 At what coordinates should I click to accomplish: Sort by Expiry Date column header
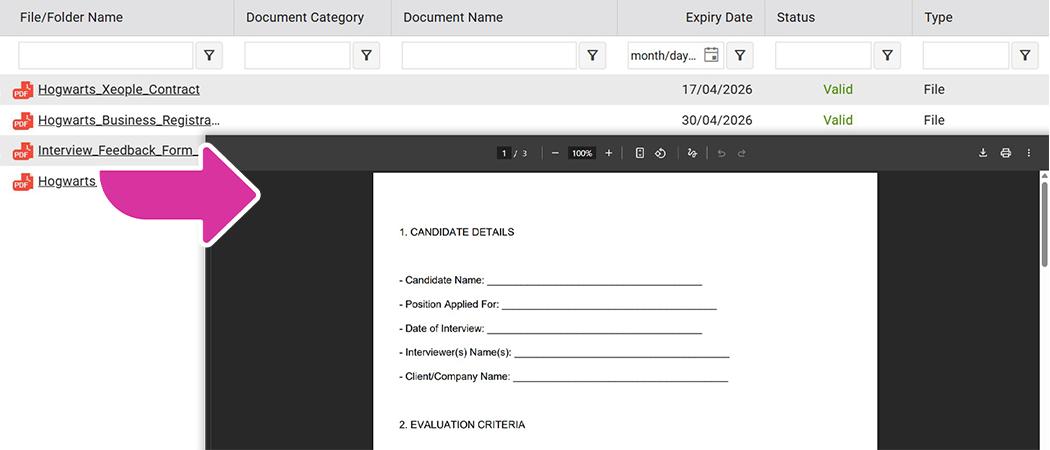(719, 17)
